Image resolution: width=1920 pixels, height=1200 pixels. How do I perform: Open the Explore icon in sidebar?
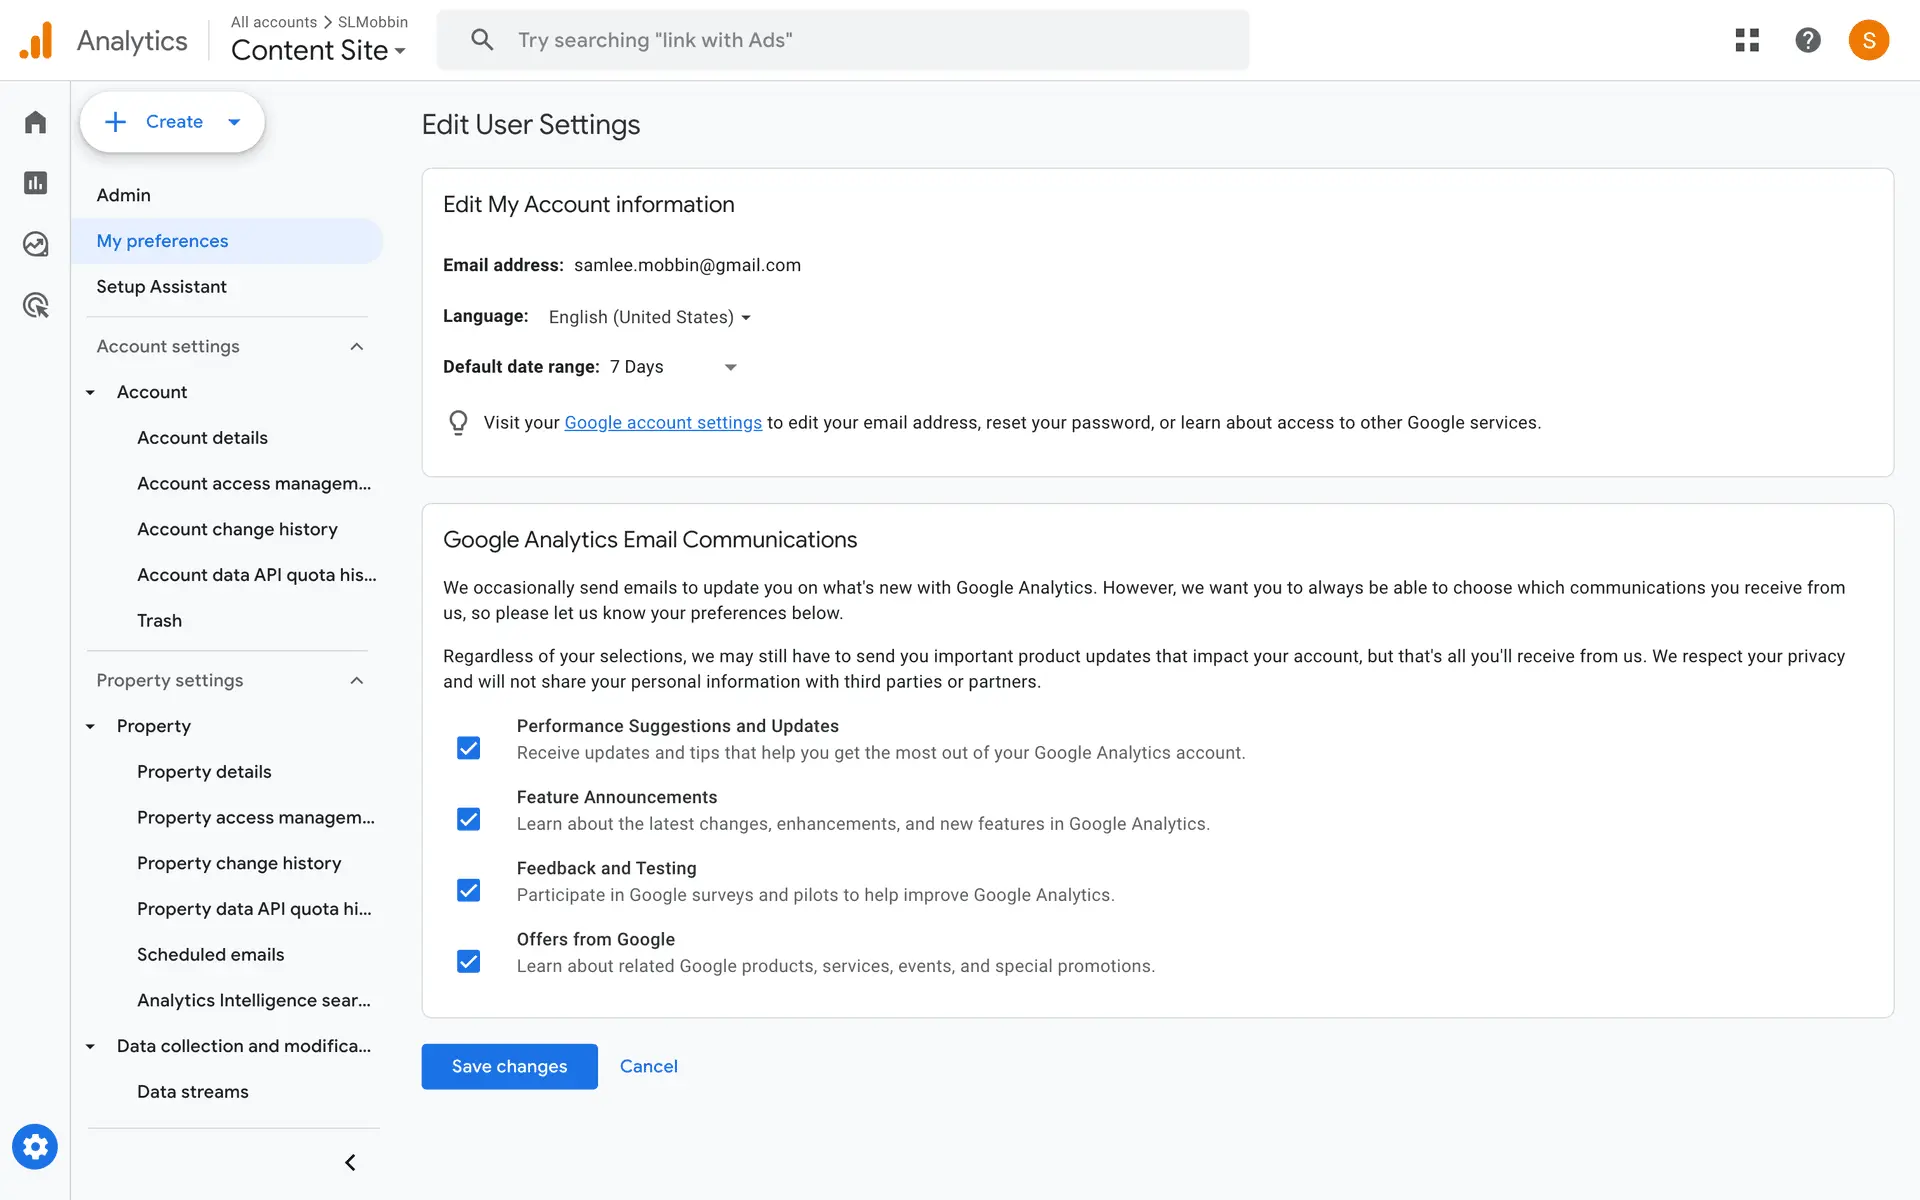pyautogui.click(x=36, y=244)
